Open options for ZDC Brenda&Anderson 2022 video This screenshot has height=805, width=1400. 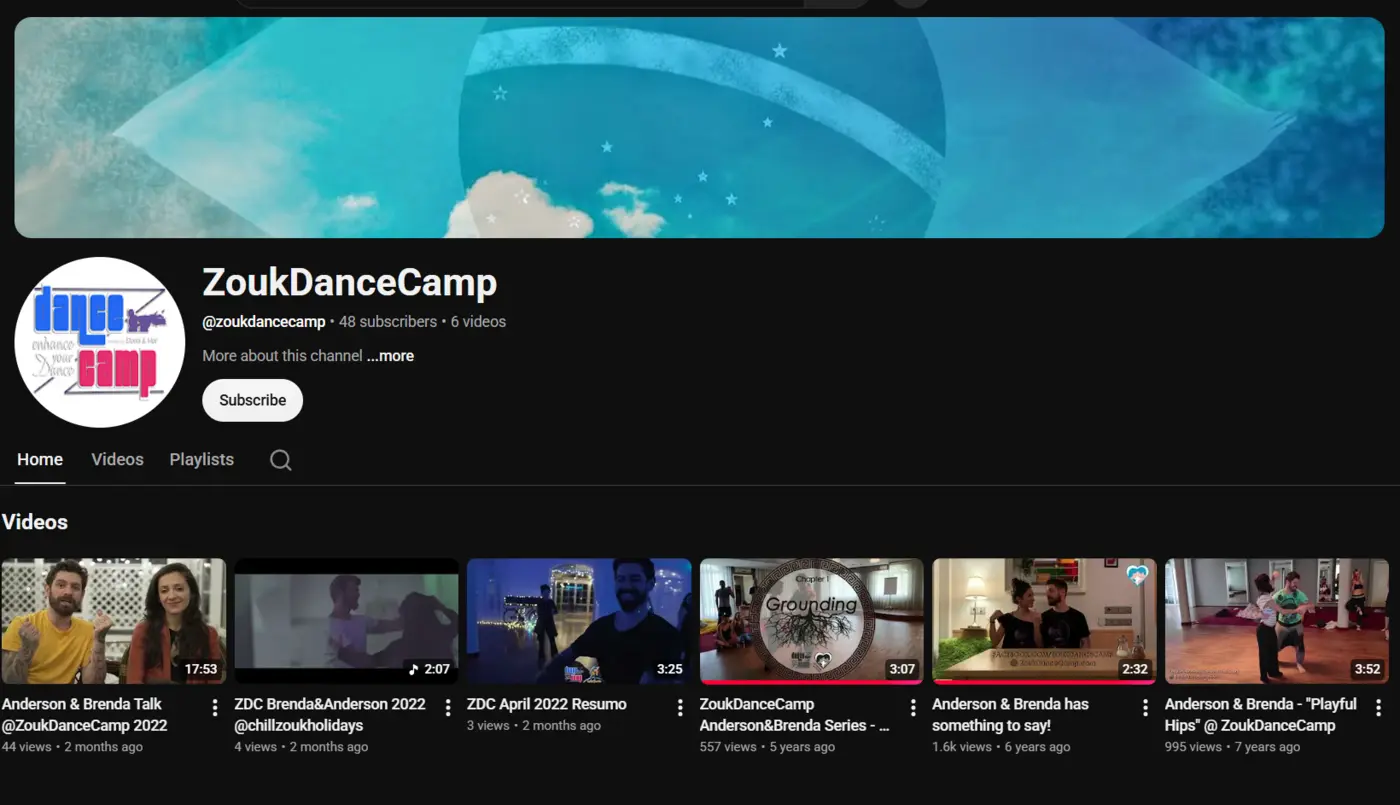tap(448, 708)
